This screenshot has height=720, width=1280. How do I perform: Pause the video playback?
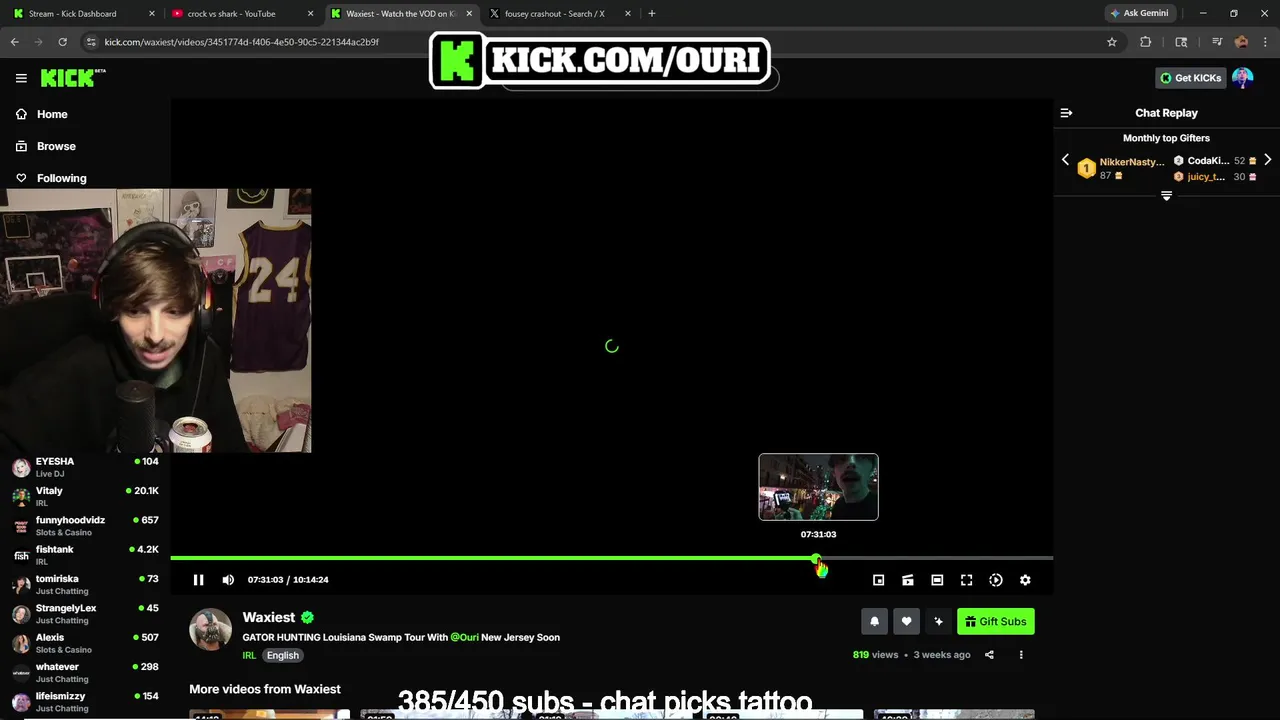pyautogui.click(x=198, y=580)
